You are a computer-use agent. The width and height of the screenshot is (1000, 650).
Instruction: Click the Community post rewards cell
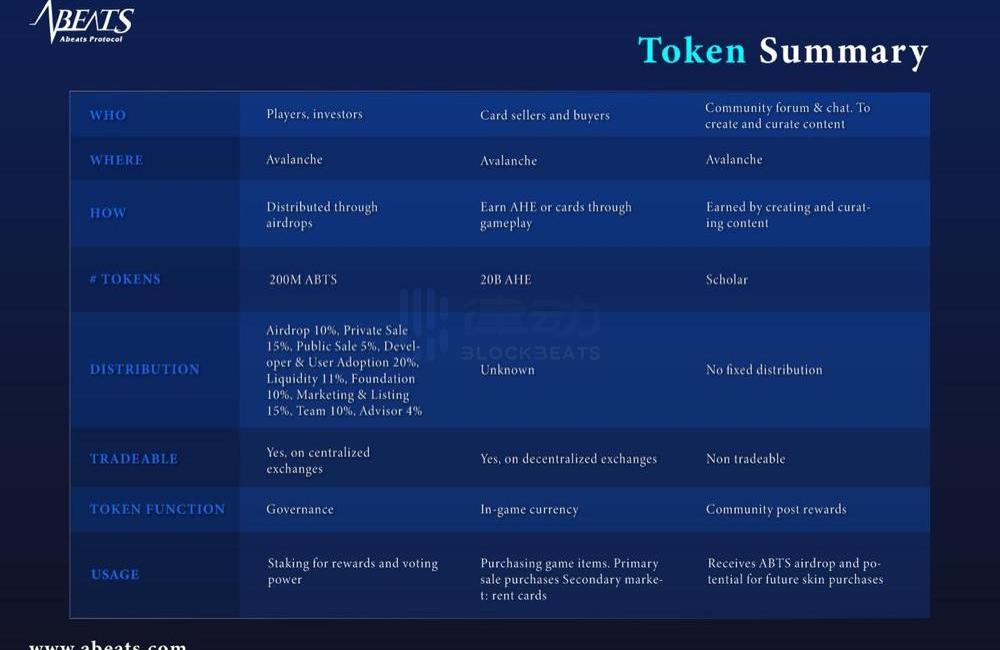(776, 509)
